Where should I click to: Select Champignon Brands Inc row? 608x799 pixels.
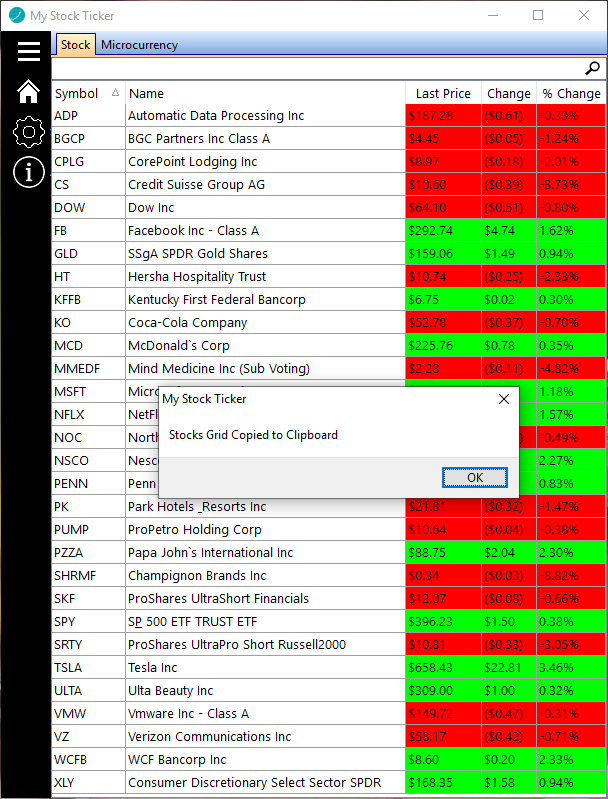[x=329, y=576]
